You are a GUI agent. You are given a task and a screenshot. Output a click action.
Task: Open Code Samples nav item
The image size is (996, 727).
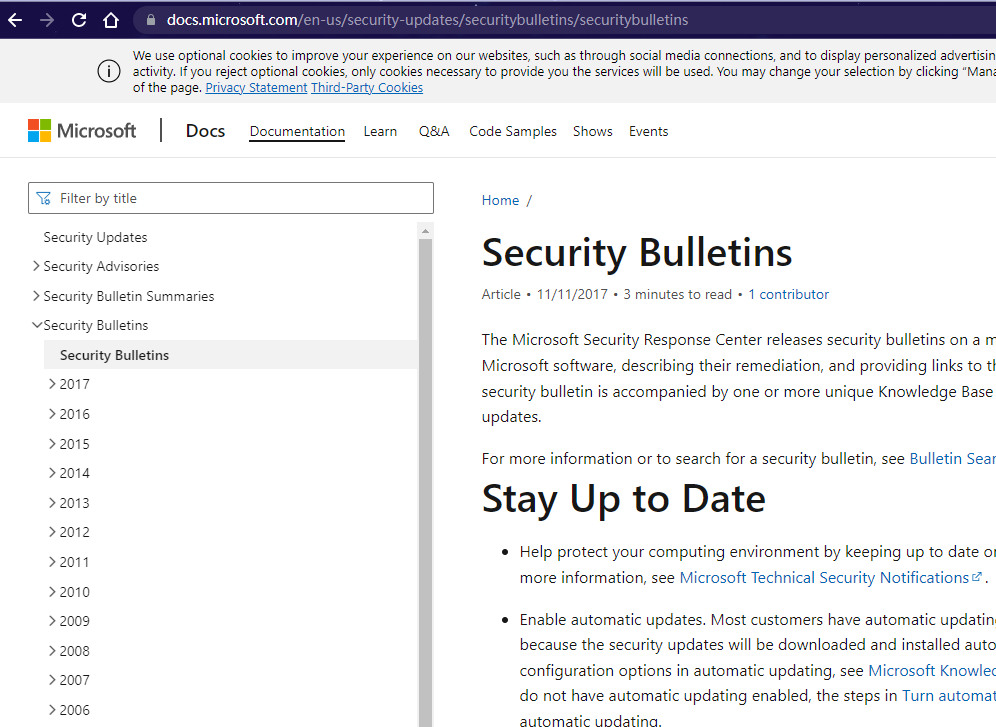(513, 131)
